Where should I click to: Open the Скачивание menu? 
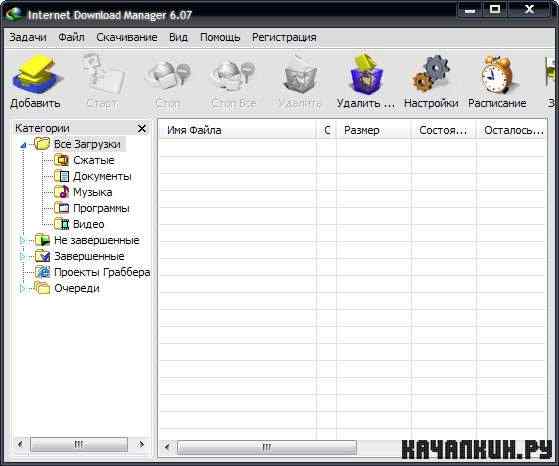click(x=127, y=37)
